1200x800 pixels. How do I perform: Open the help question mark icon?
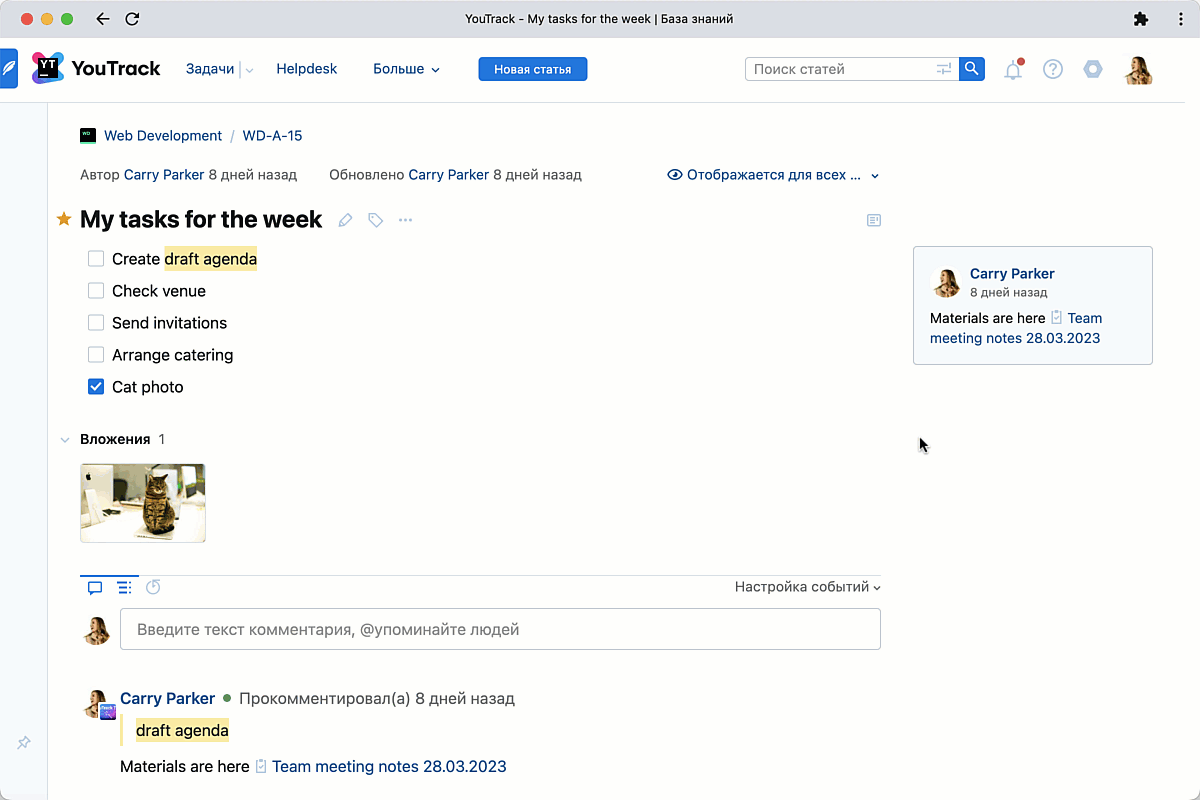(x=1052, y=69)
